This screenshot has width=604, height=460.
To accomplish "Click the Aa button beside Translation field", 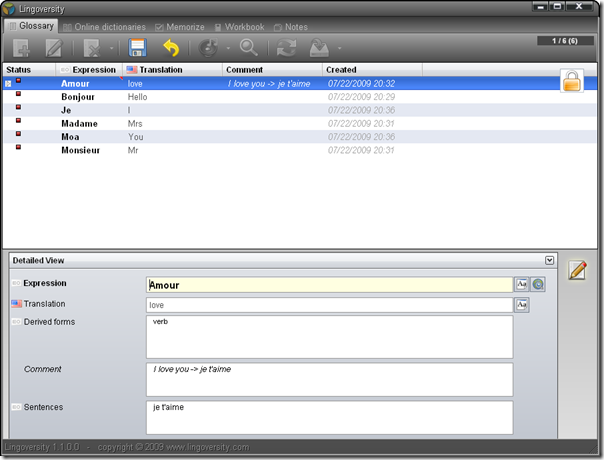I will click(x=522, y=305).
